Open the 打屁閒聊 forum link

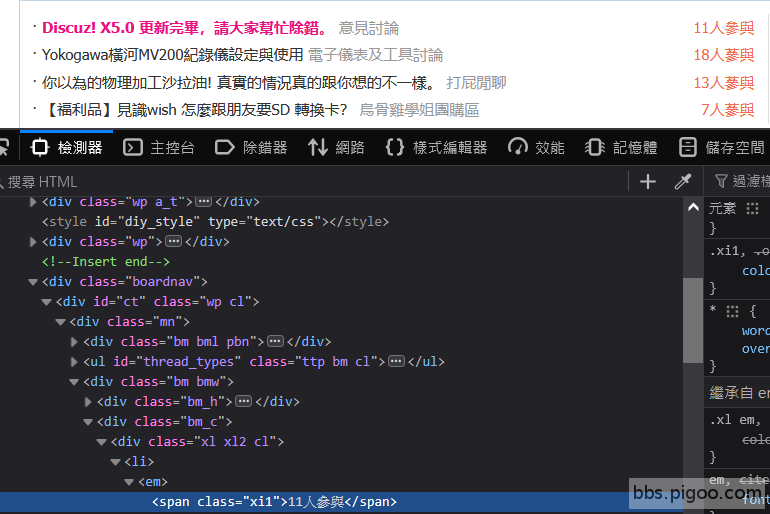click(x=476, y=82)
